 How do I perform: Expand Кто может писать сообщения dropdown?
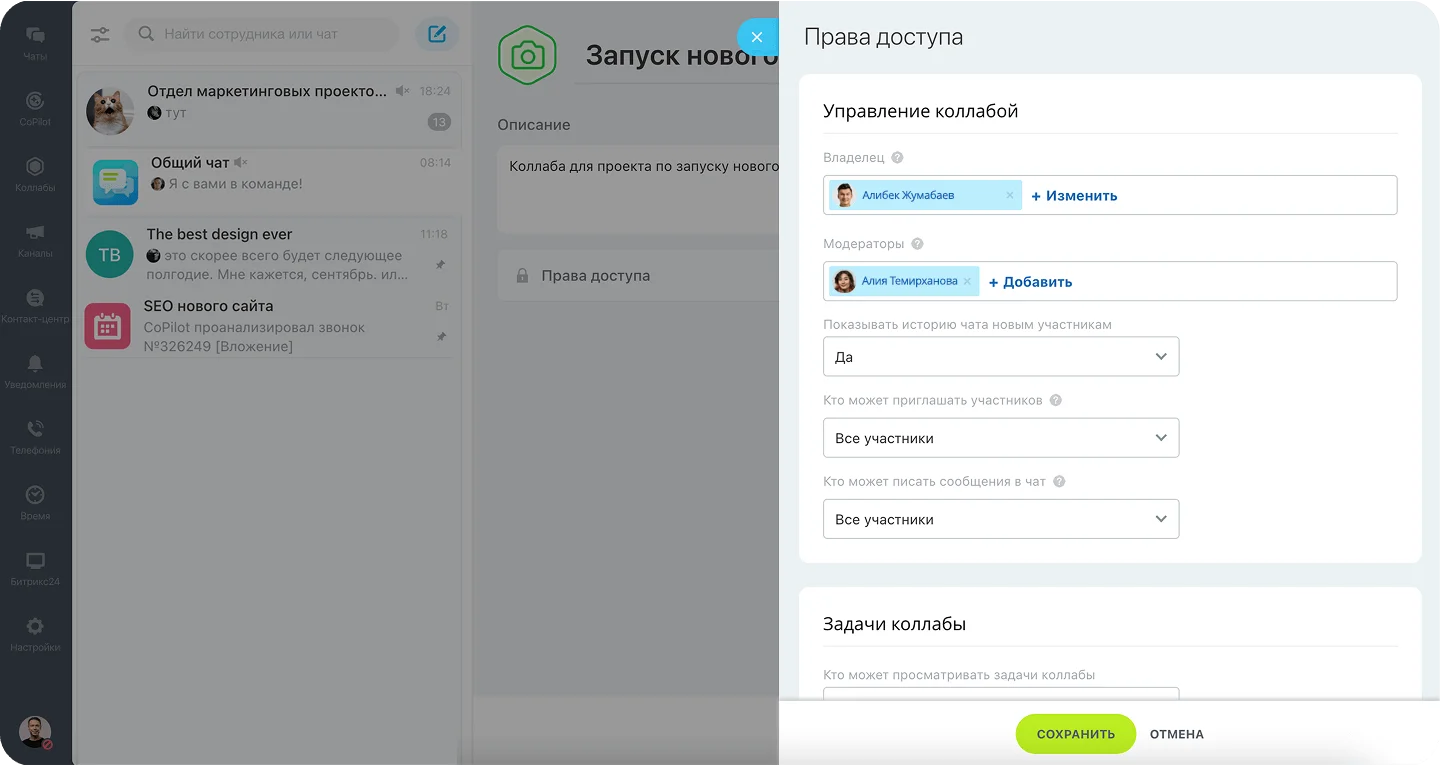[x=1001, y=519]
